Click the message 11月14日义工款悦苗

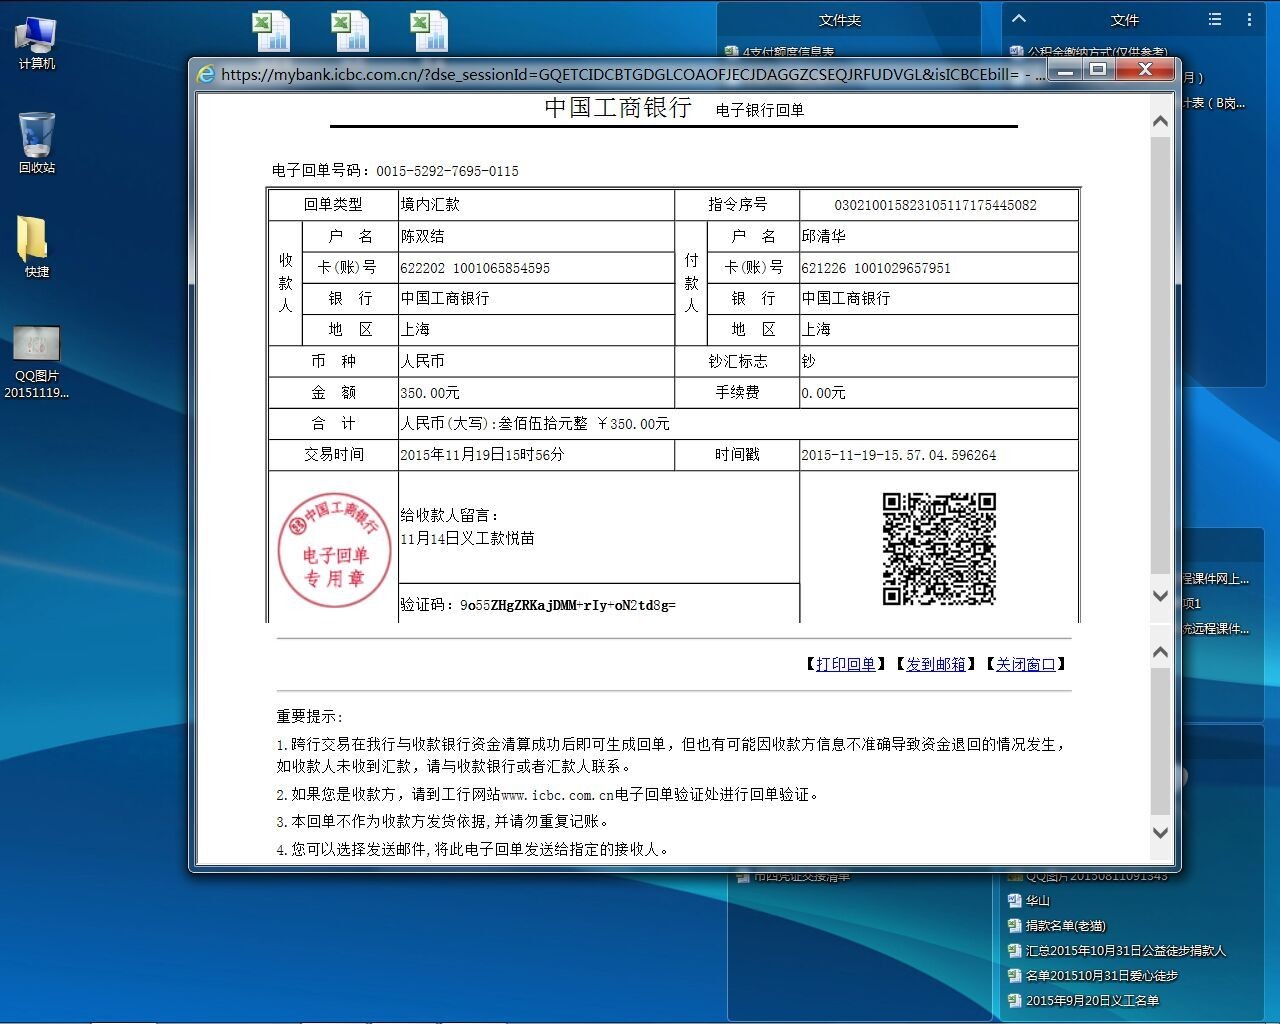pyautogui.click(x=467, y=538)
